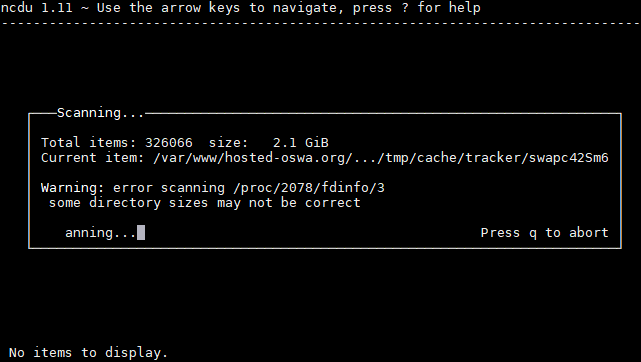Click the 'tmp/cache/tracker' path segment
This screenshot has height=362, width=641.
pyautogui.click(x=453, y=158)
